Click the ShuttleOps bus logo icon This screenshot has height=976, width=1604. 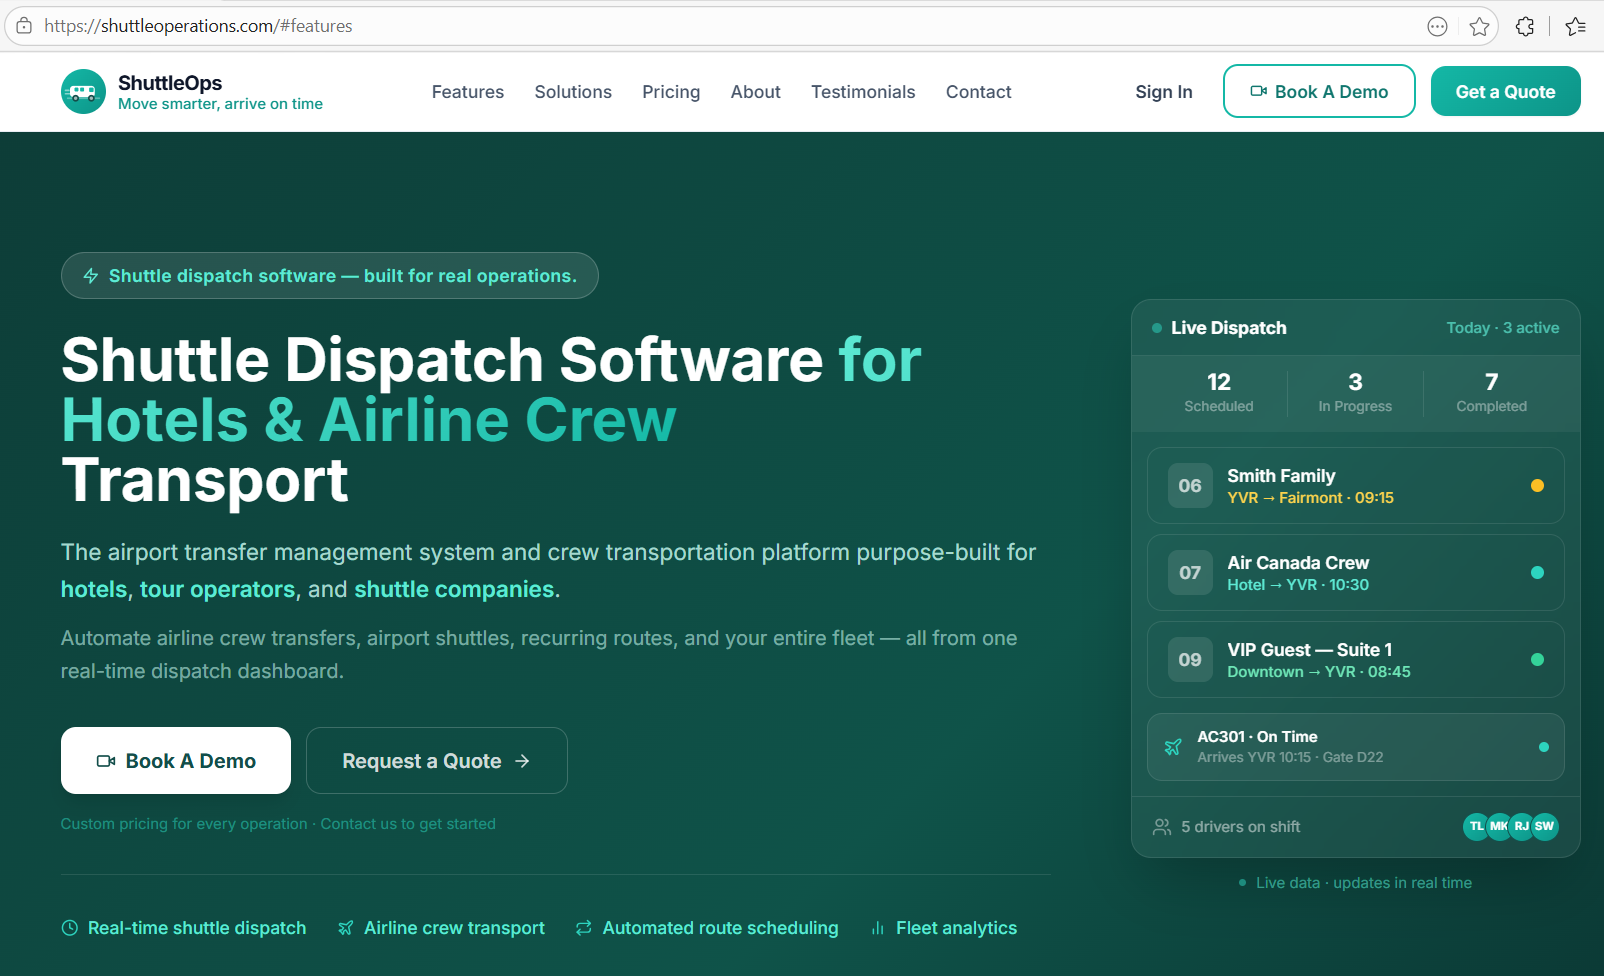(x=83, y=92)
